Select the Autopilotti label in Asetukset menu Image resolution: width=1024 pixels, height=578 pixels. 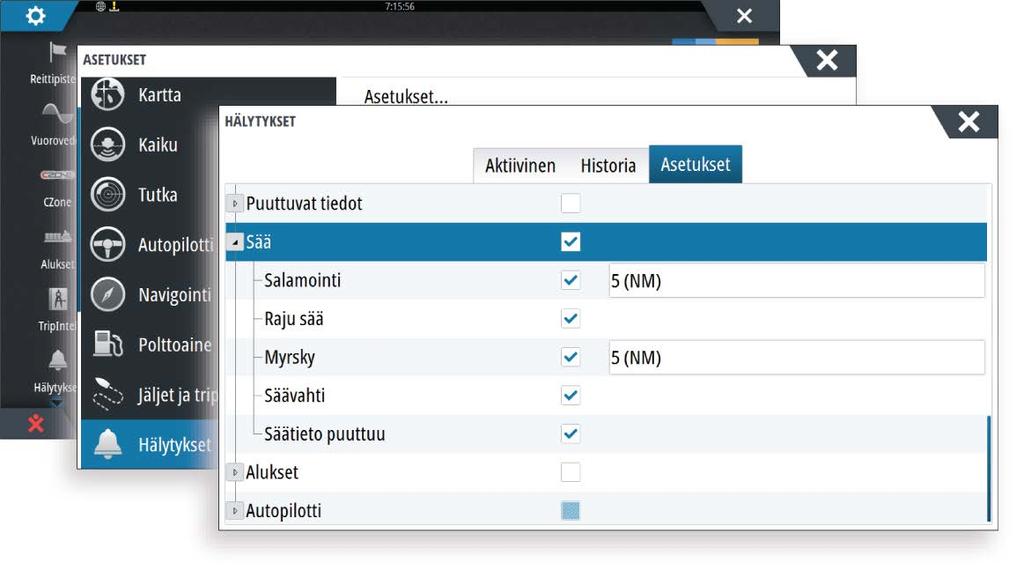pos(176,245)
